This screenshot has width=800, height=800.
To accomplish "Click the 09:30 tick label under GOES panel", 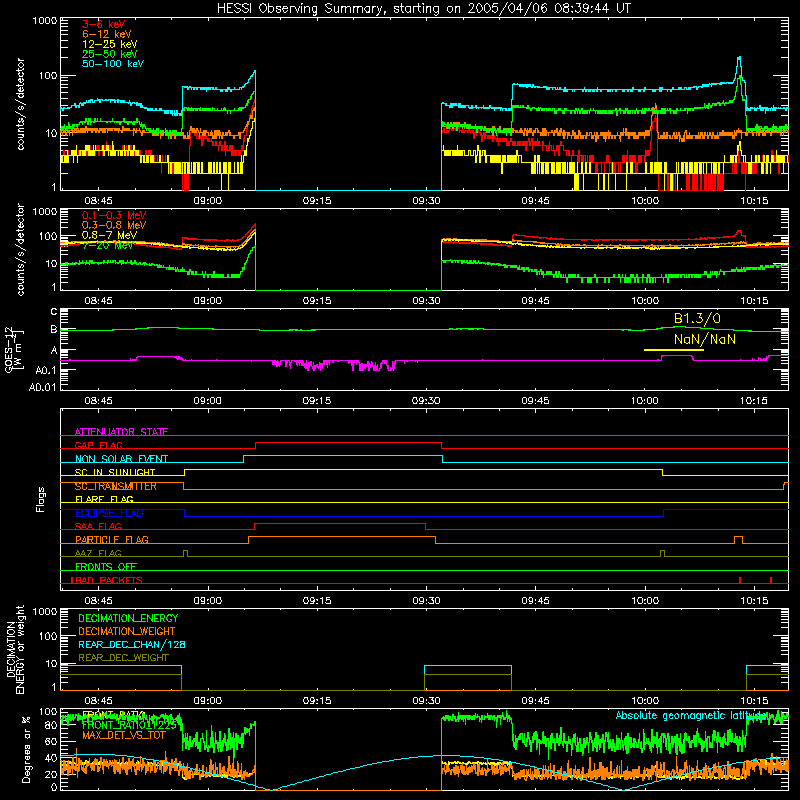I will pyautogui.click(x=426, y=401).
